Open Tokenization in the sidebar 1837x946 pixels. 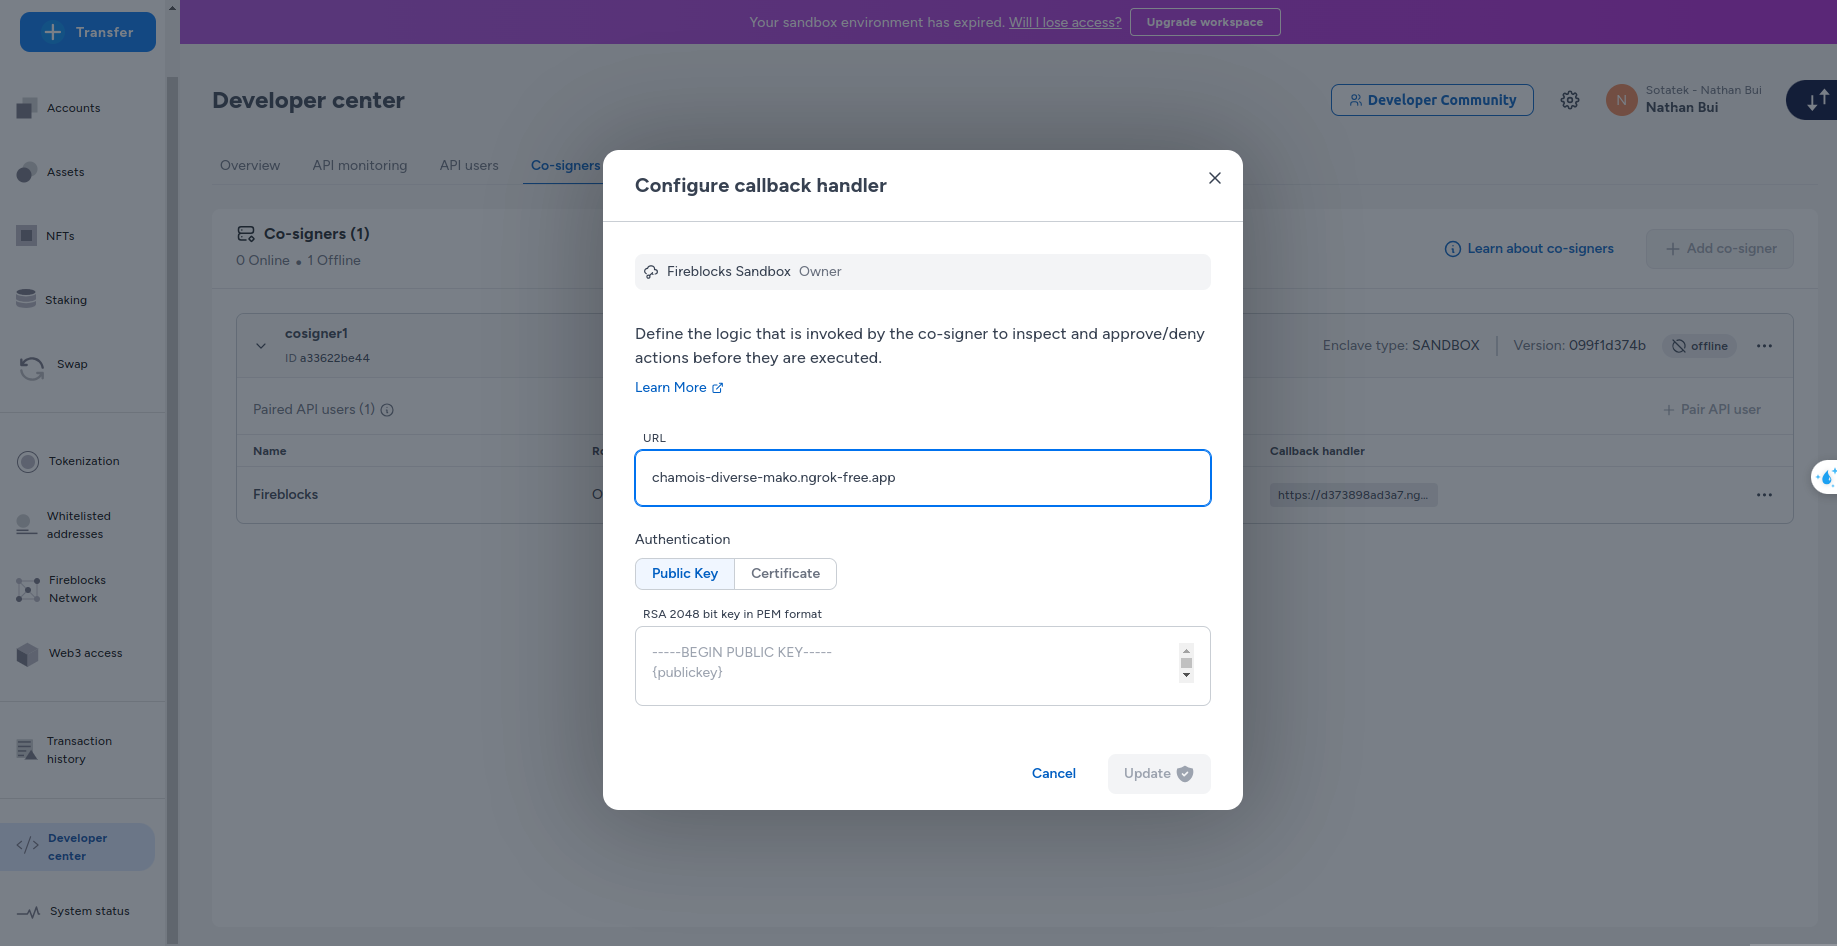point(83,461)
